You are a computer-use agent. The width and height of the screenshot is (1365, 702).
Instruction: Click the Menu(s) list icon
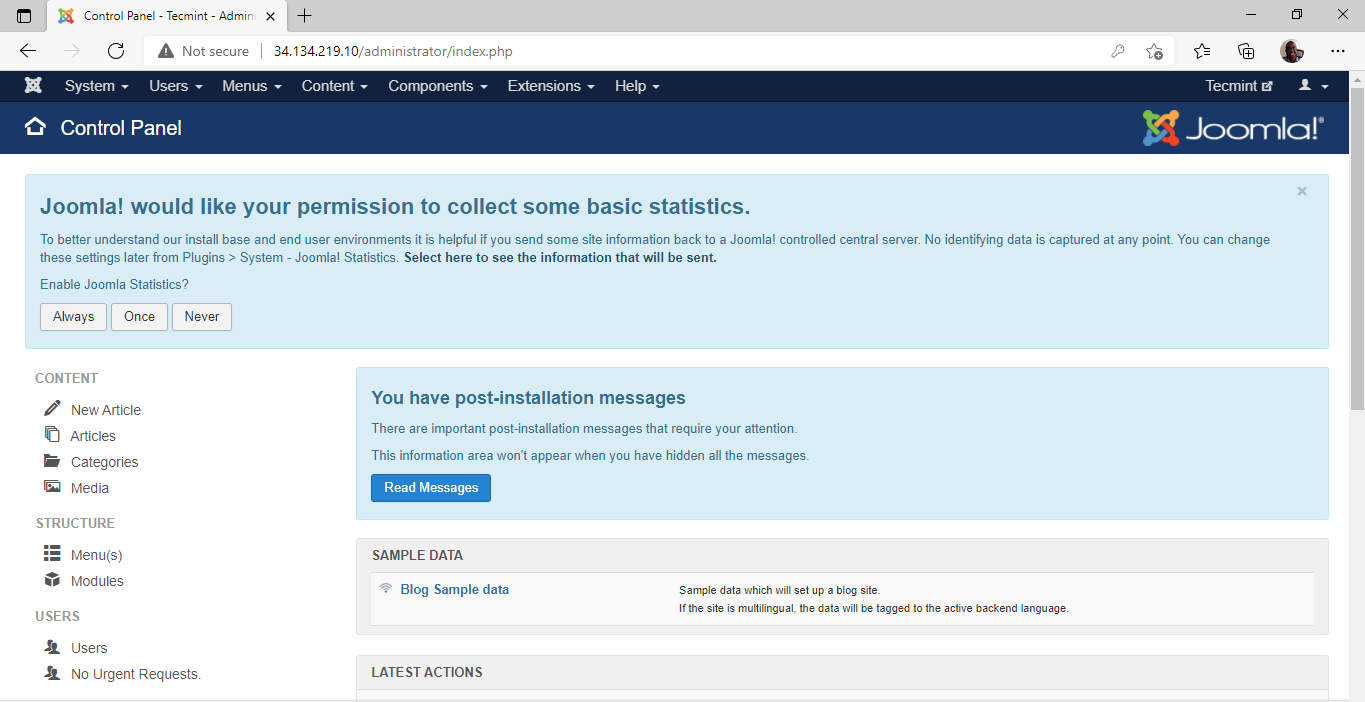(52, 553)
